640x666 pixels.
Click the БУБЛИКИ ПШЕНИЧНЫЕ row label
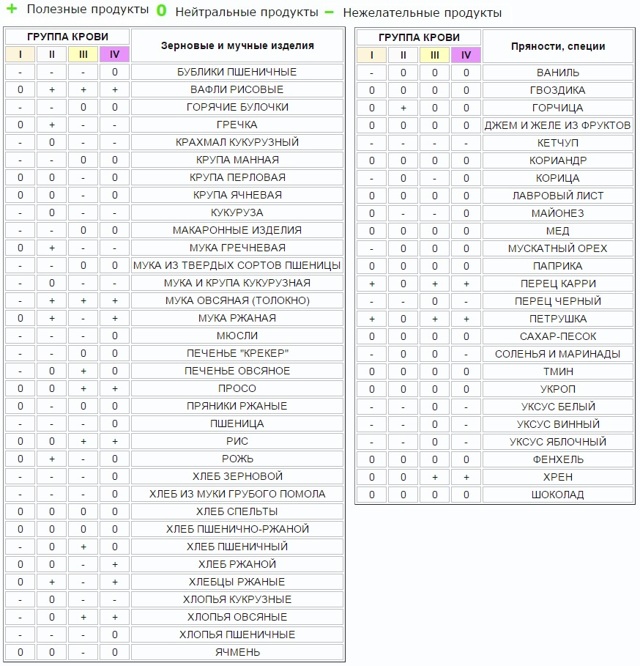(237, 72)
